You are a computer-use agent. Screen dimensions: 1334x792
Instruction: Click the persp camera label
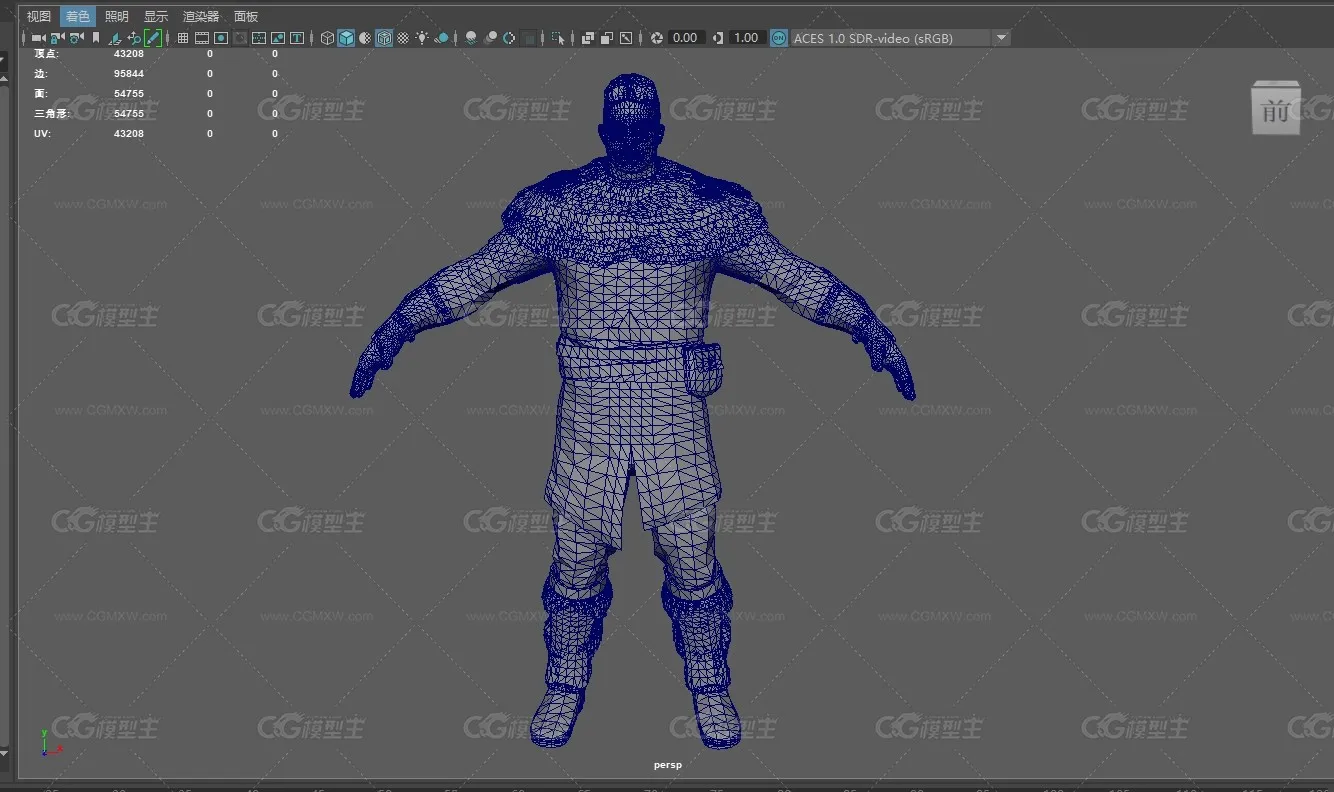(x=667, y=765)
